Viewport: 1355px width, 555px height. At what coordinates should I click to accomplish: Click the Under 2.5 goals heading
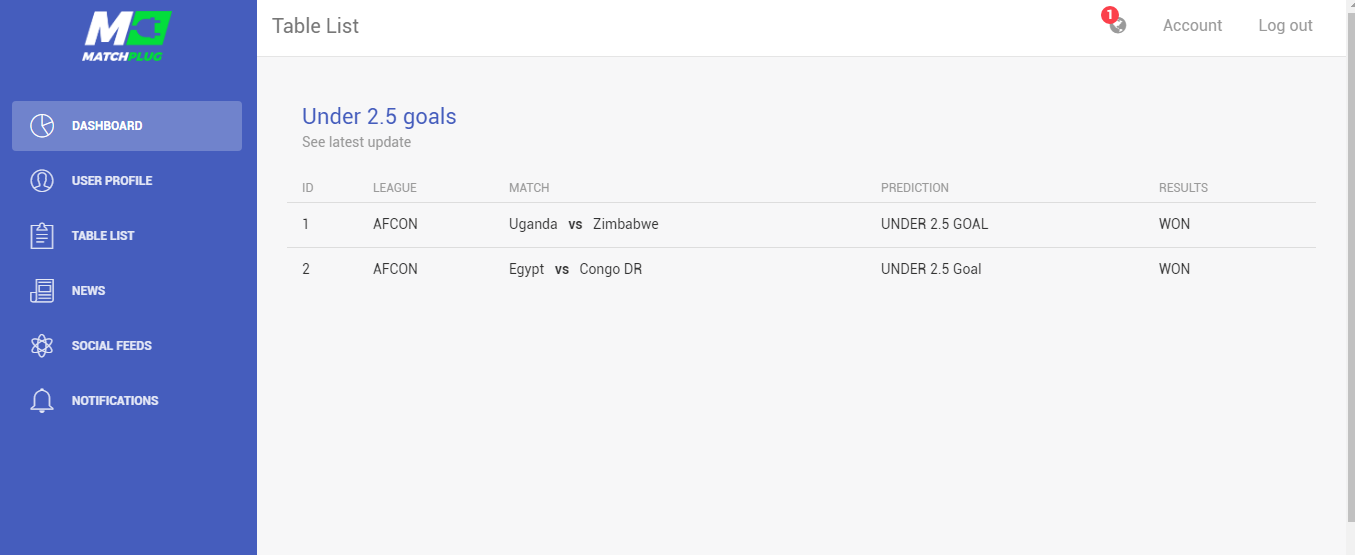pyautogui.click(x=379, y=116)
